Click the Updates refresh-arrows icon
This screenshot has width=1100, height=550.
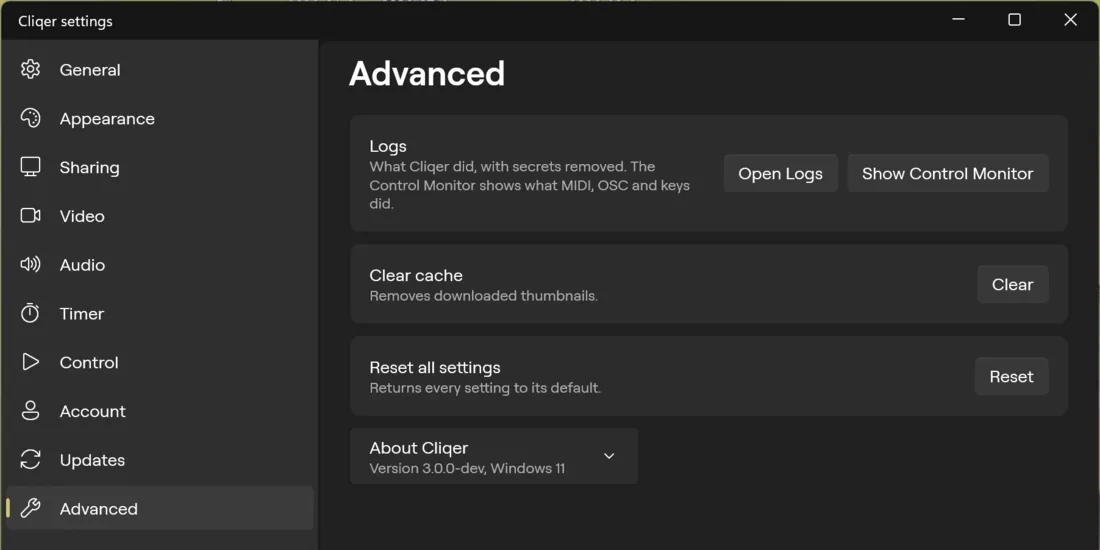30,460
